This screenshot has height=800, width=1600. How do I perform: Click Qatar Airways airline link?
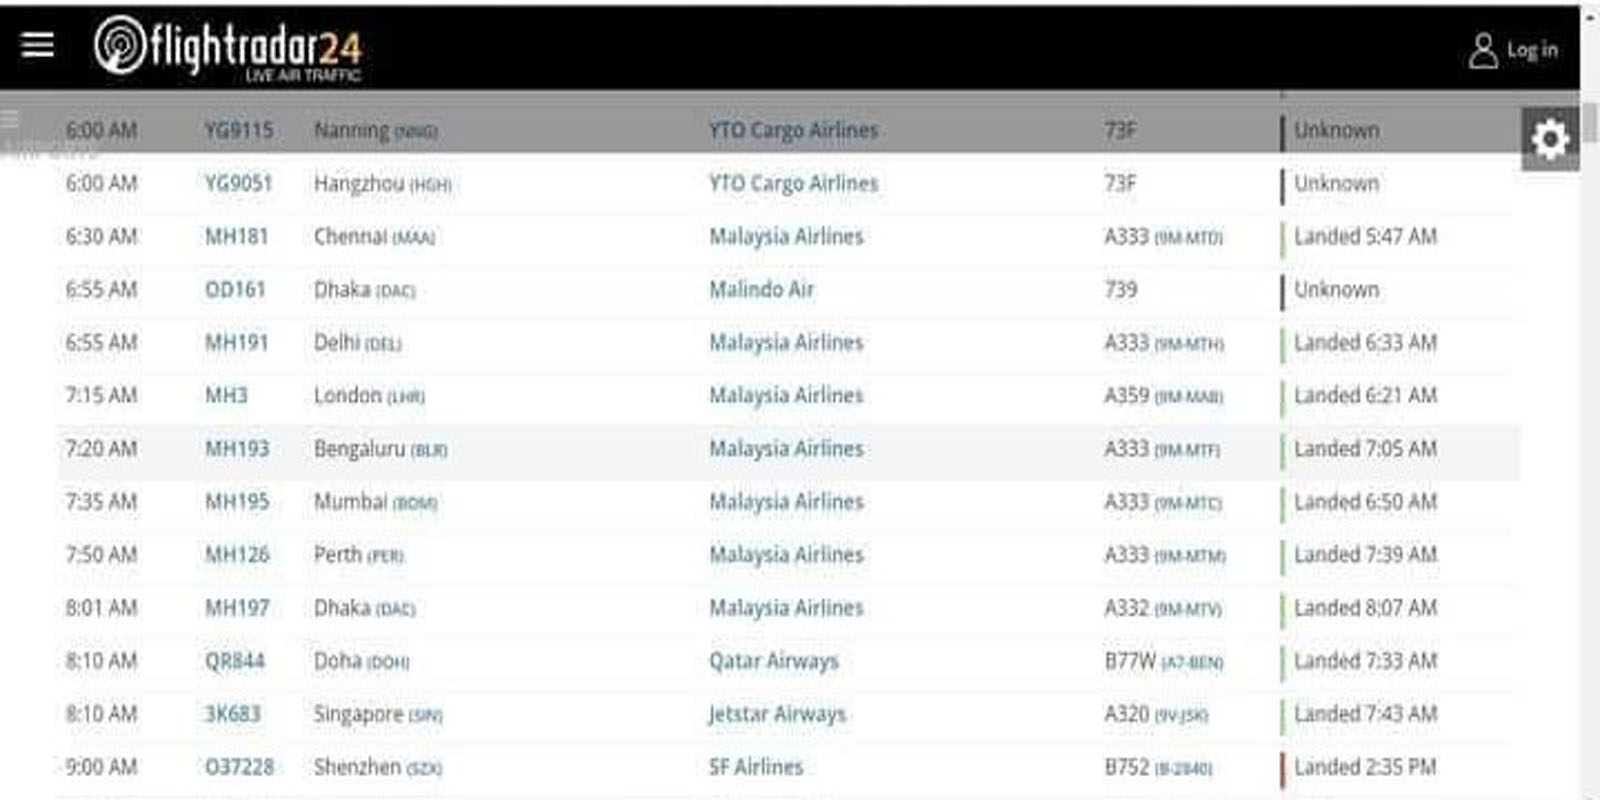point(774,661)
